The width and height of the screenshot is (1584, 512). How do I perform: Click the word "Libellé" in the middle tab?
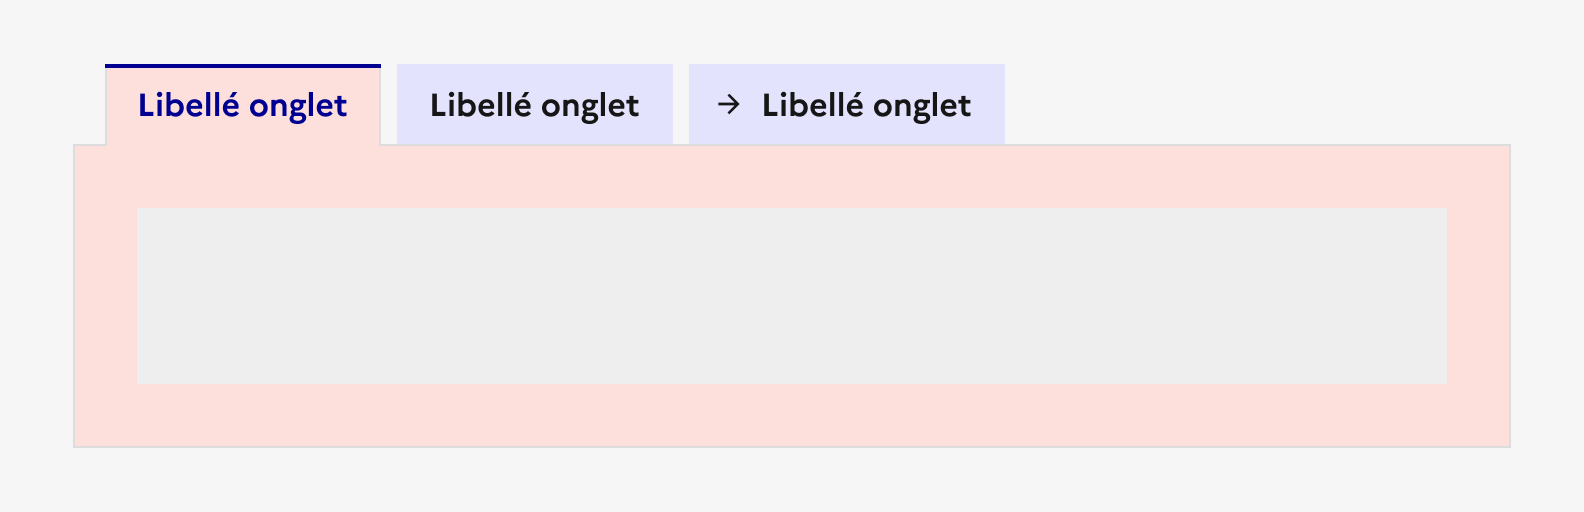pos(481,105)
